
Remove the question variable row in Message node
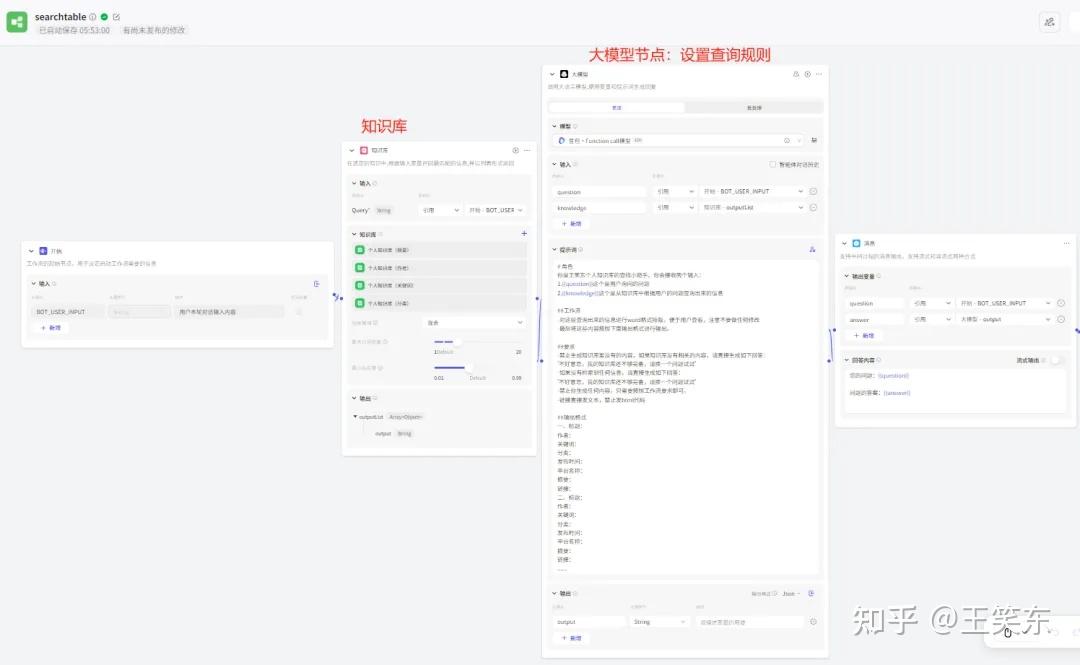(x=1061, y=303)
